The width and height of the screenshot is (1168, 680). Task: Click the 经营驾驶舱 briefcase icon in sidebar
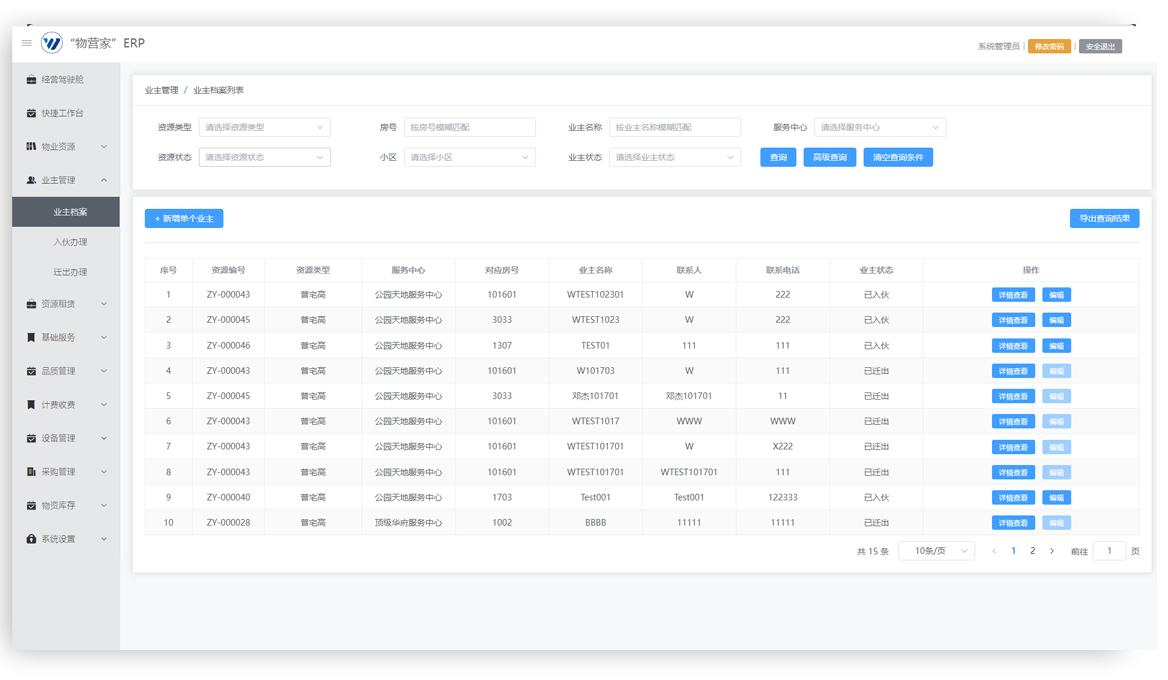[32, 80]
